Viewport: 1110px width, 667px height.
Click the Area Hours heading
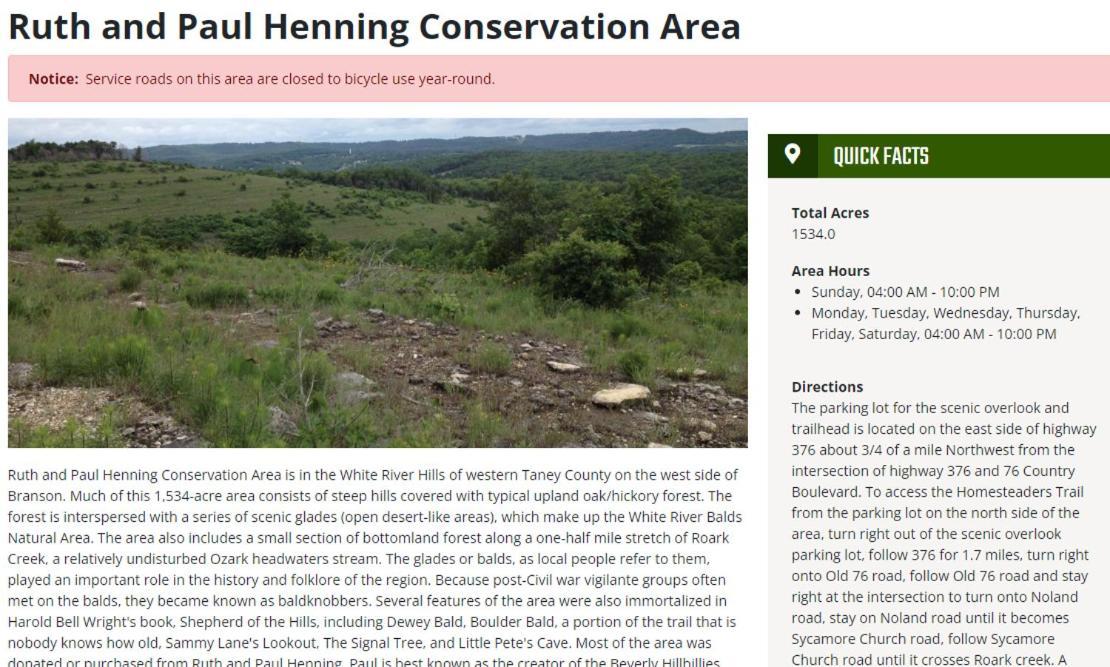[830, 270]
